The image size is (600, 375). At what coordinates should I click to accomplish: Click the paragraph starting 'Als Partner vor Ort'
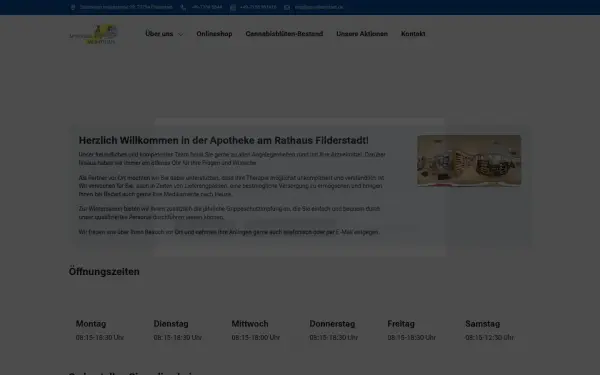pyautogui.click(x=232, y=186)
